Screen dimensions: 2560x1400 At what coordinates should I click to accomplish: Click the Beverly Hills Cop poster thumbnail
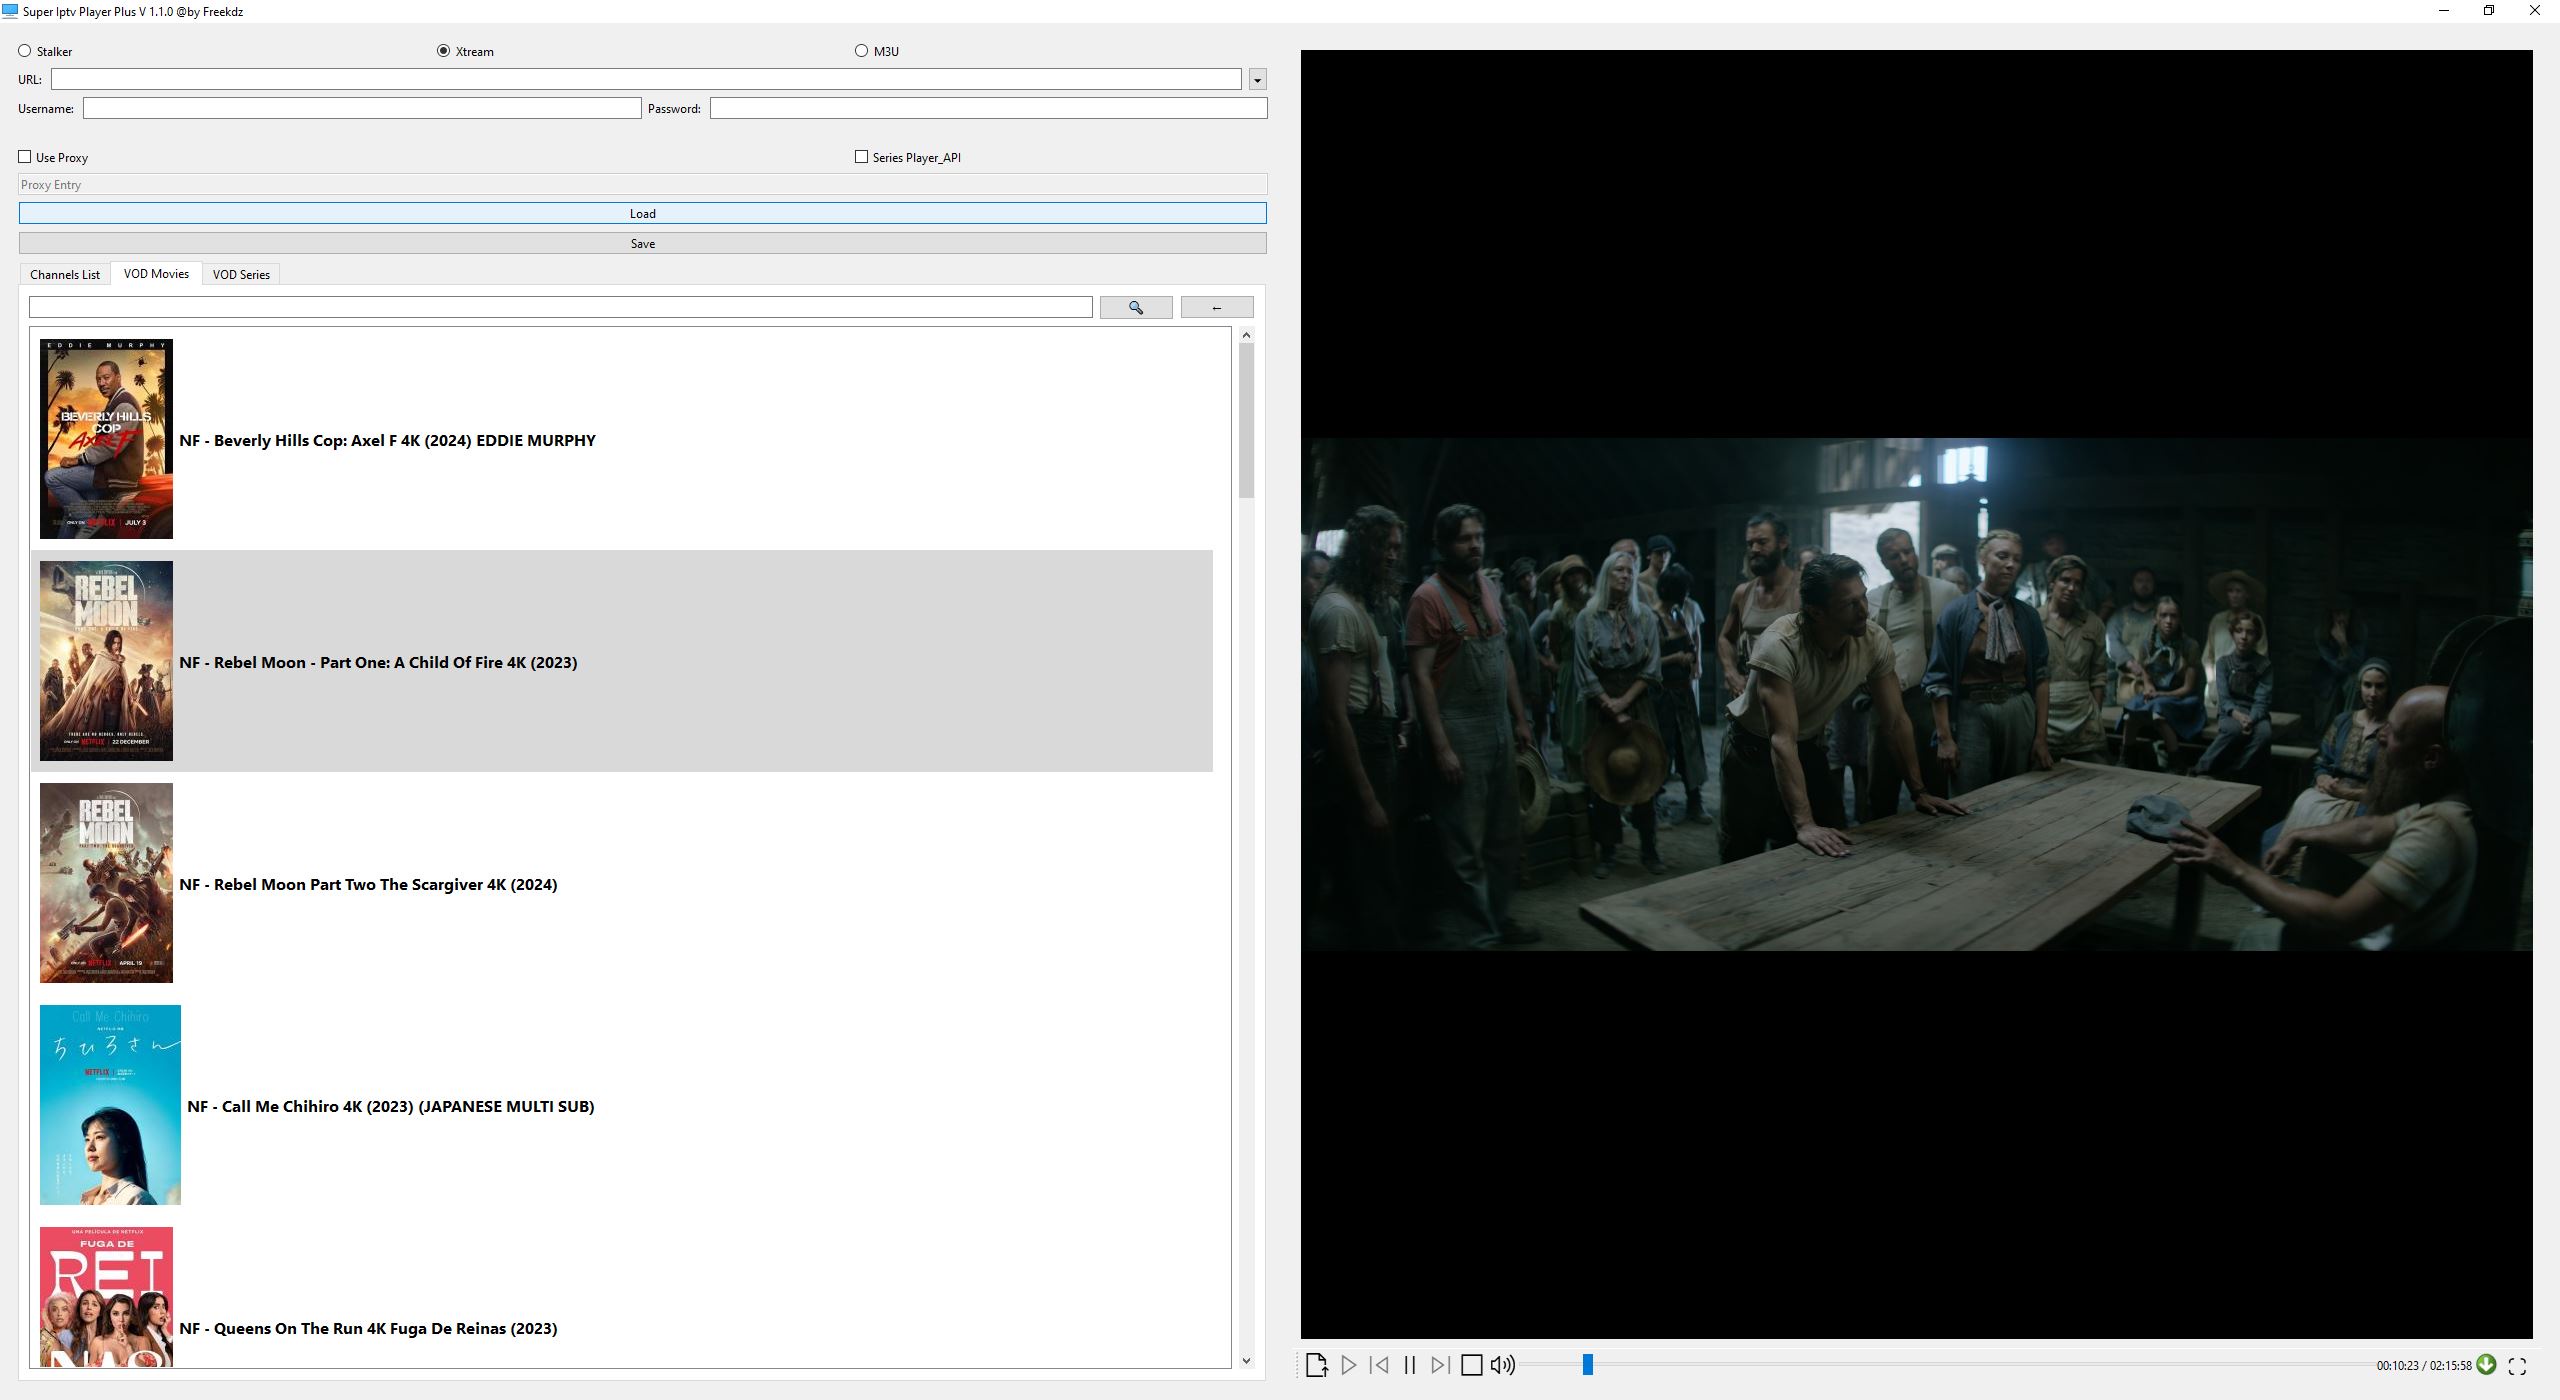click(x=106, y=439)
